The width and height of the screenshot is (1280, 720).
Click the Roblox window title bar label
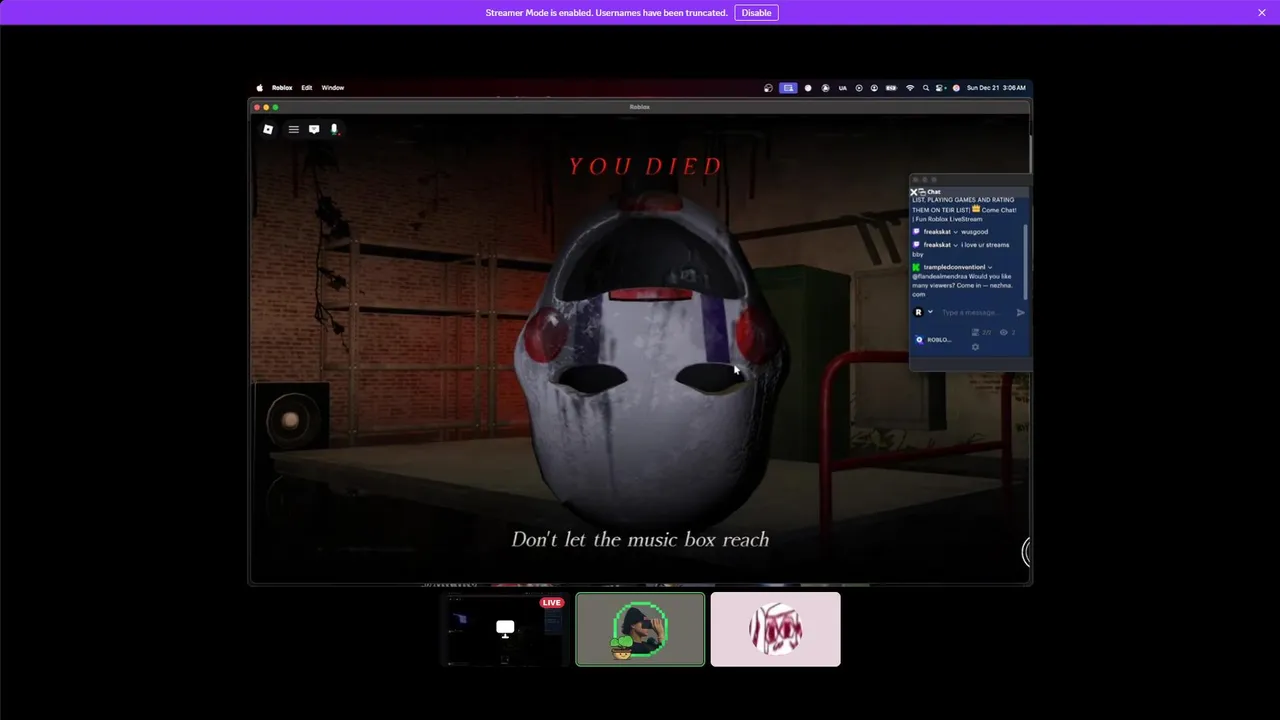click(x=640, y=107)
